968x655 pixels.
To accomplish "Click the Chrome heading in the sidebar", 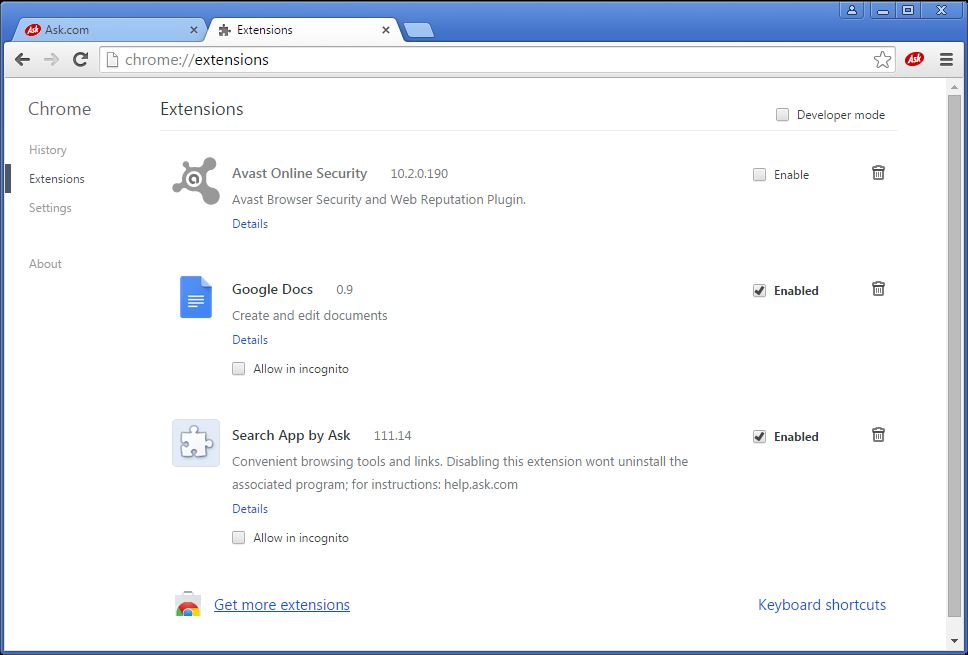I will click(59, 109).
